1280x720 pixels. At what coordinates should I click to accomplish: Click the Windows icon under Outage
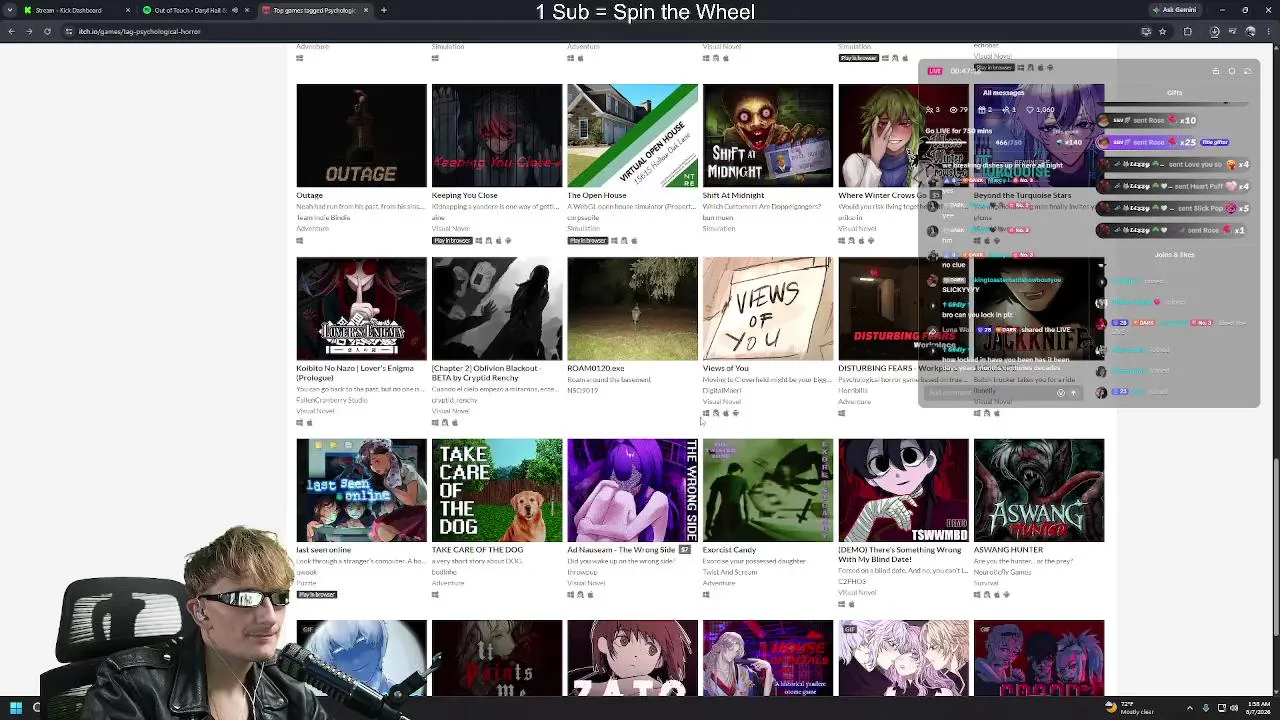coord(299,240)
